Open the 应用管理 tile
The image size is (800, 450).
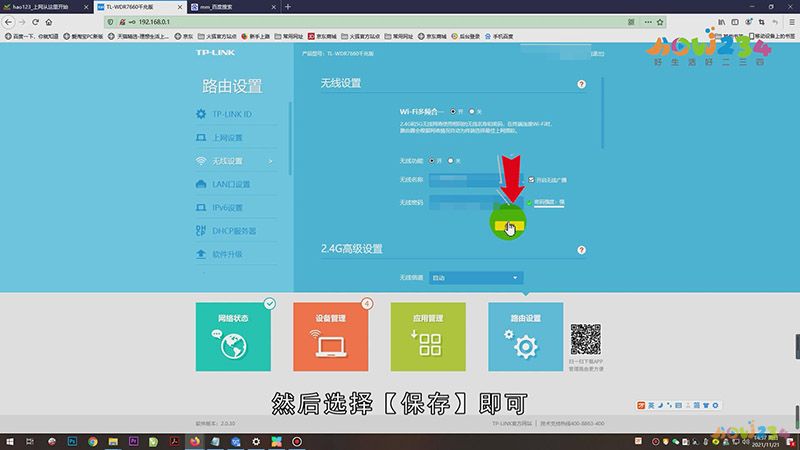point(428,337)
